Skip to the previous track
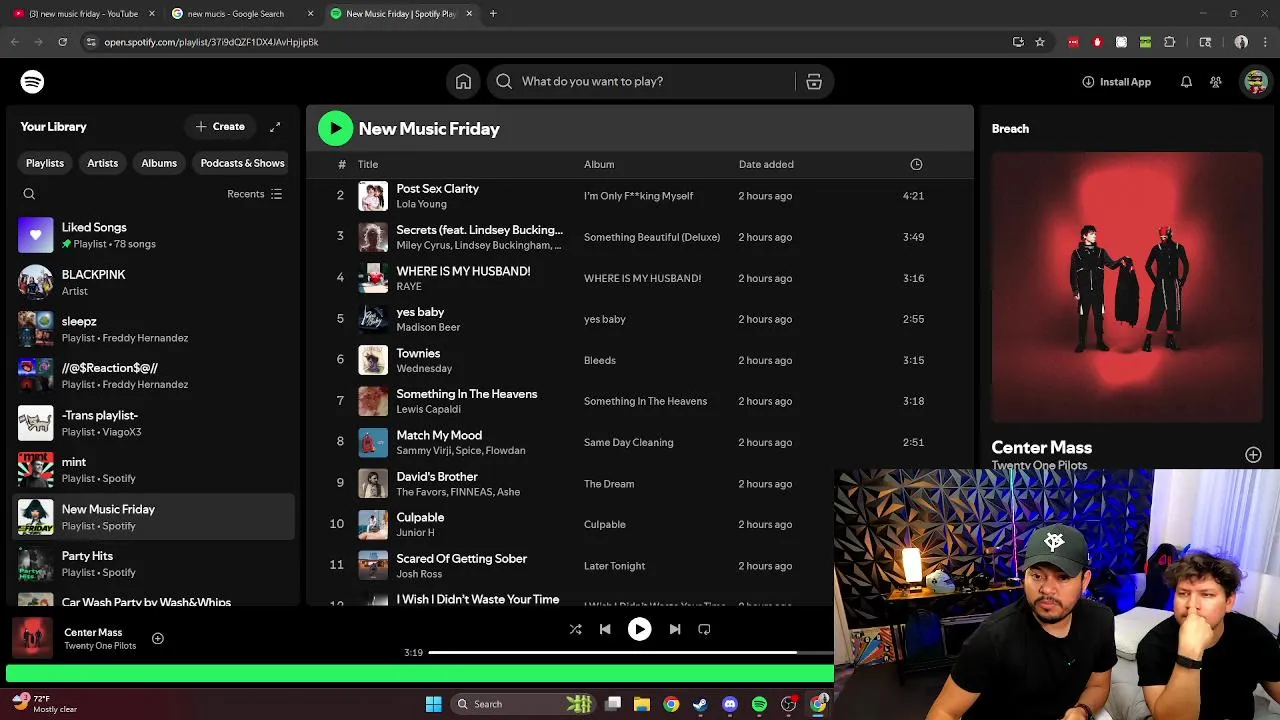1280x720 pixels. [605, 629]
